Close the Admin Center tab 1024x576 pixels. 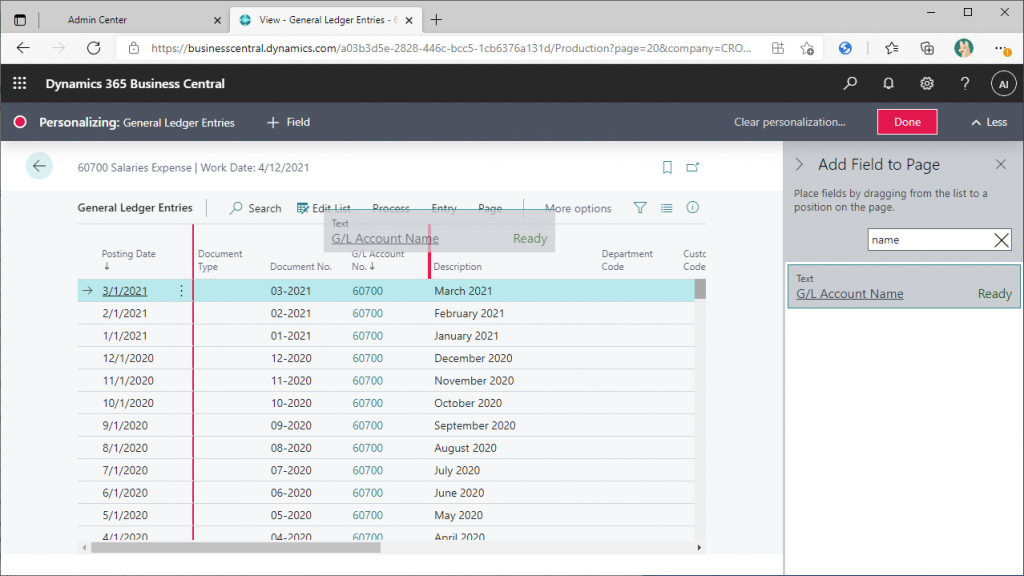(x=217, y=20)
